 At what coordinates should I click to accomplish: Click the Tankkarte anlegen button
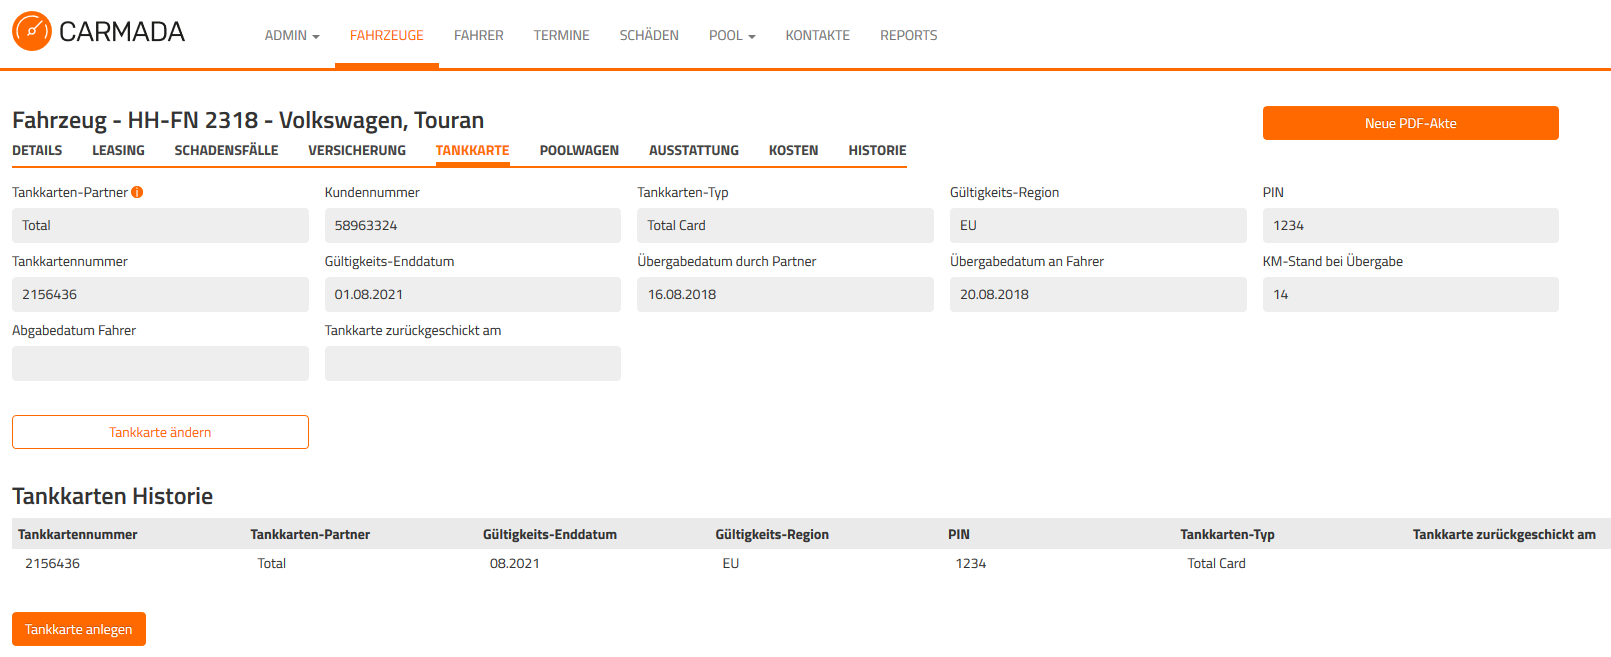[x=79, y=629]
